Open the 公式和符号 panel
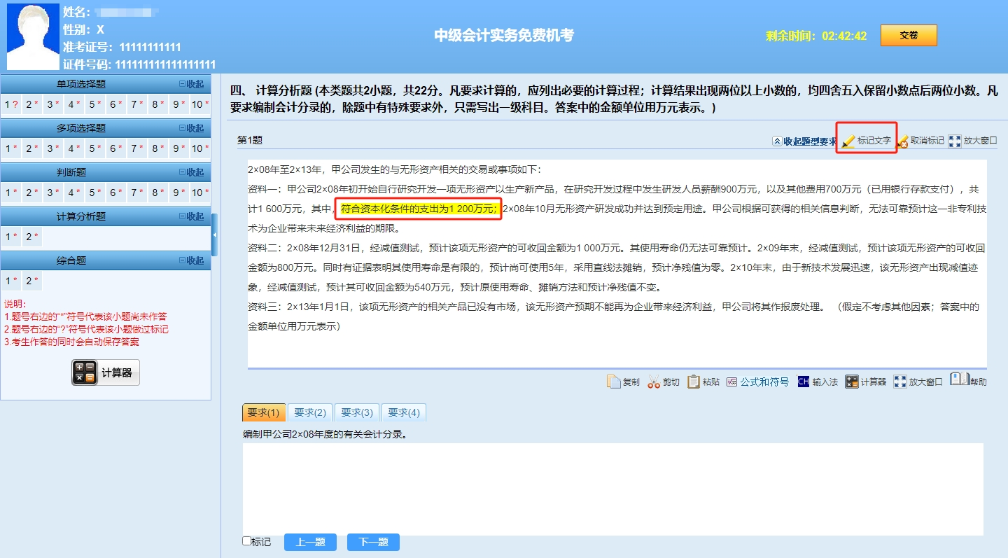Screen dimensions: 1008x558 757,382
